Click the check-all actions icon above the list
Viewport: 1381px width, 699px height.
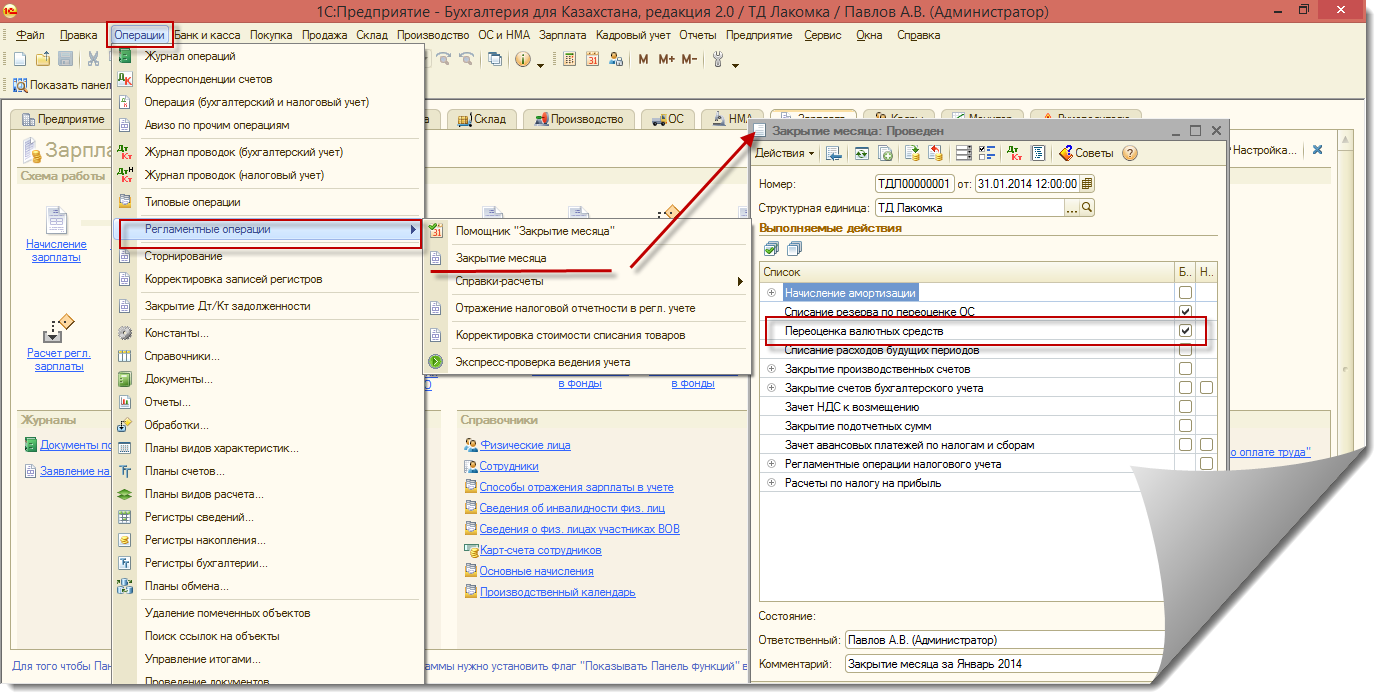click(771, 249)
